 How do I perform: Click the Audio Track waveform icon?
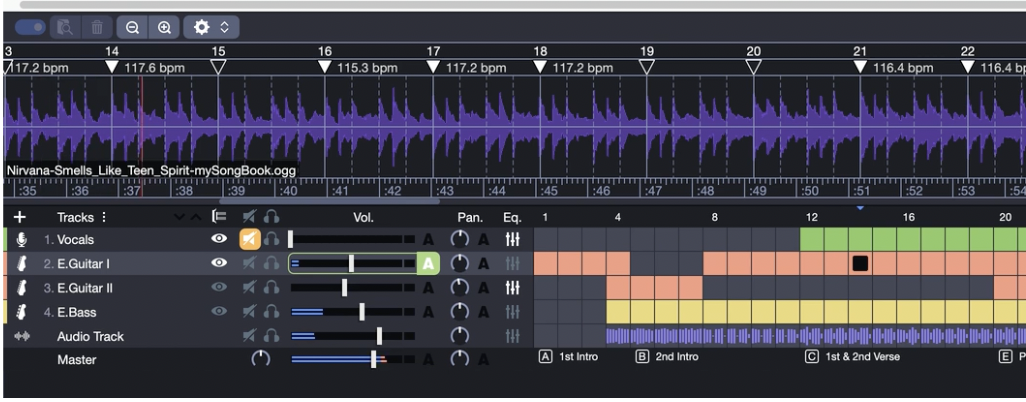pos(22,336)
